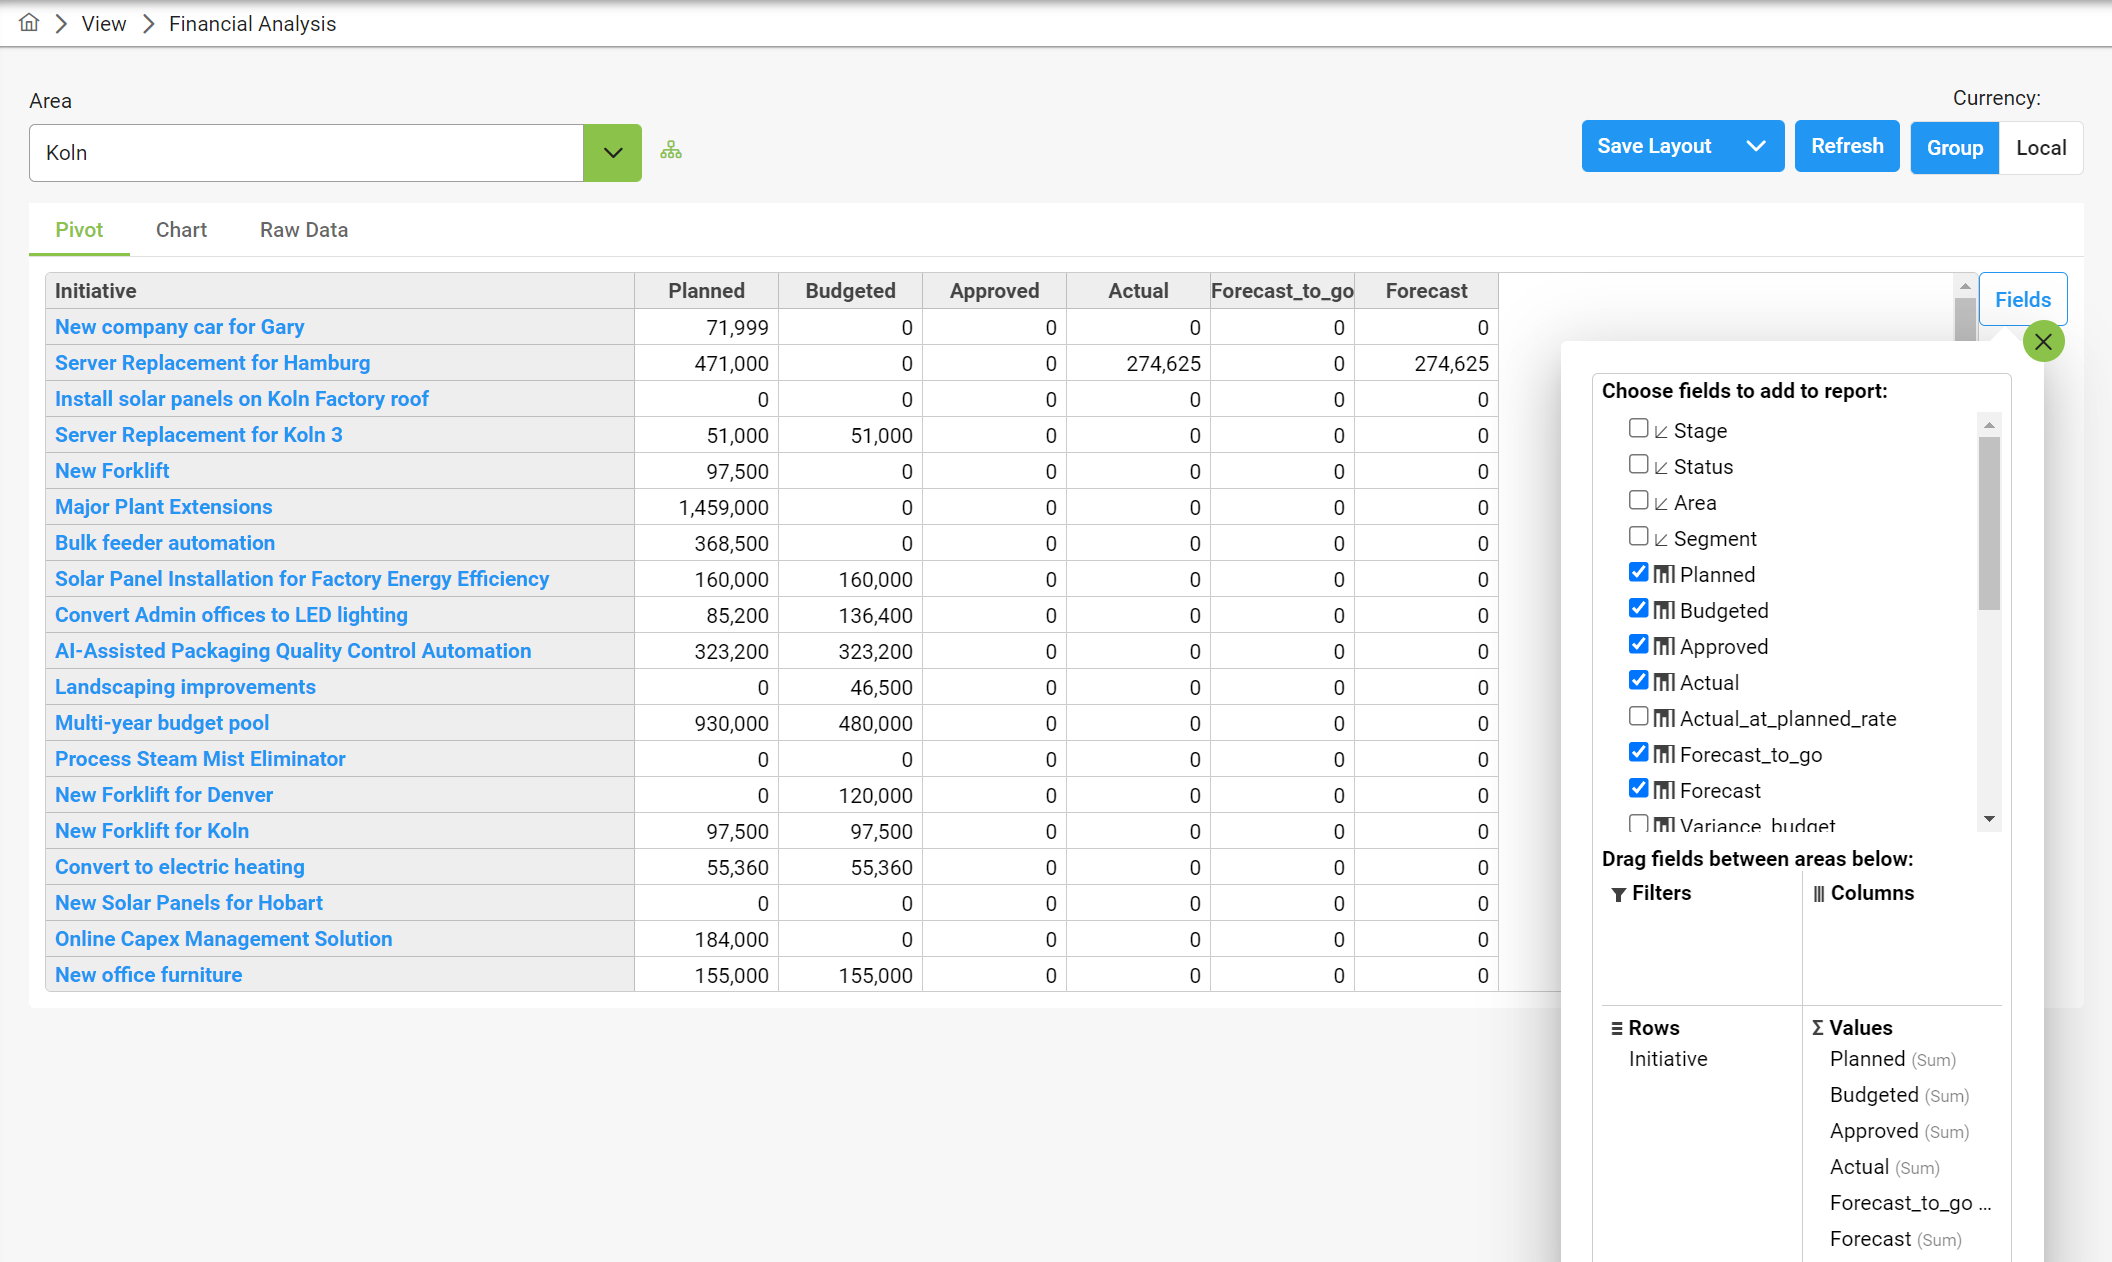Screen dimensions: 2112x1262
Task: Switch currency to Local
Action: [2040, 148]
